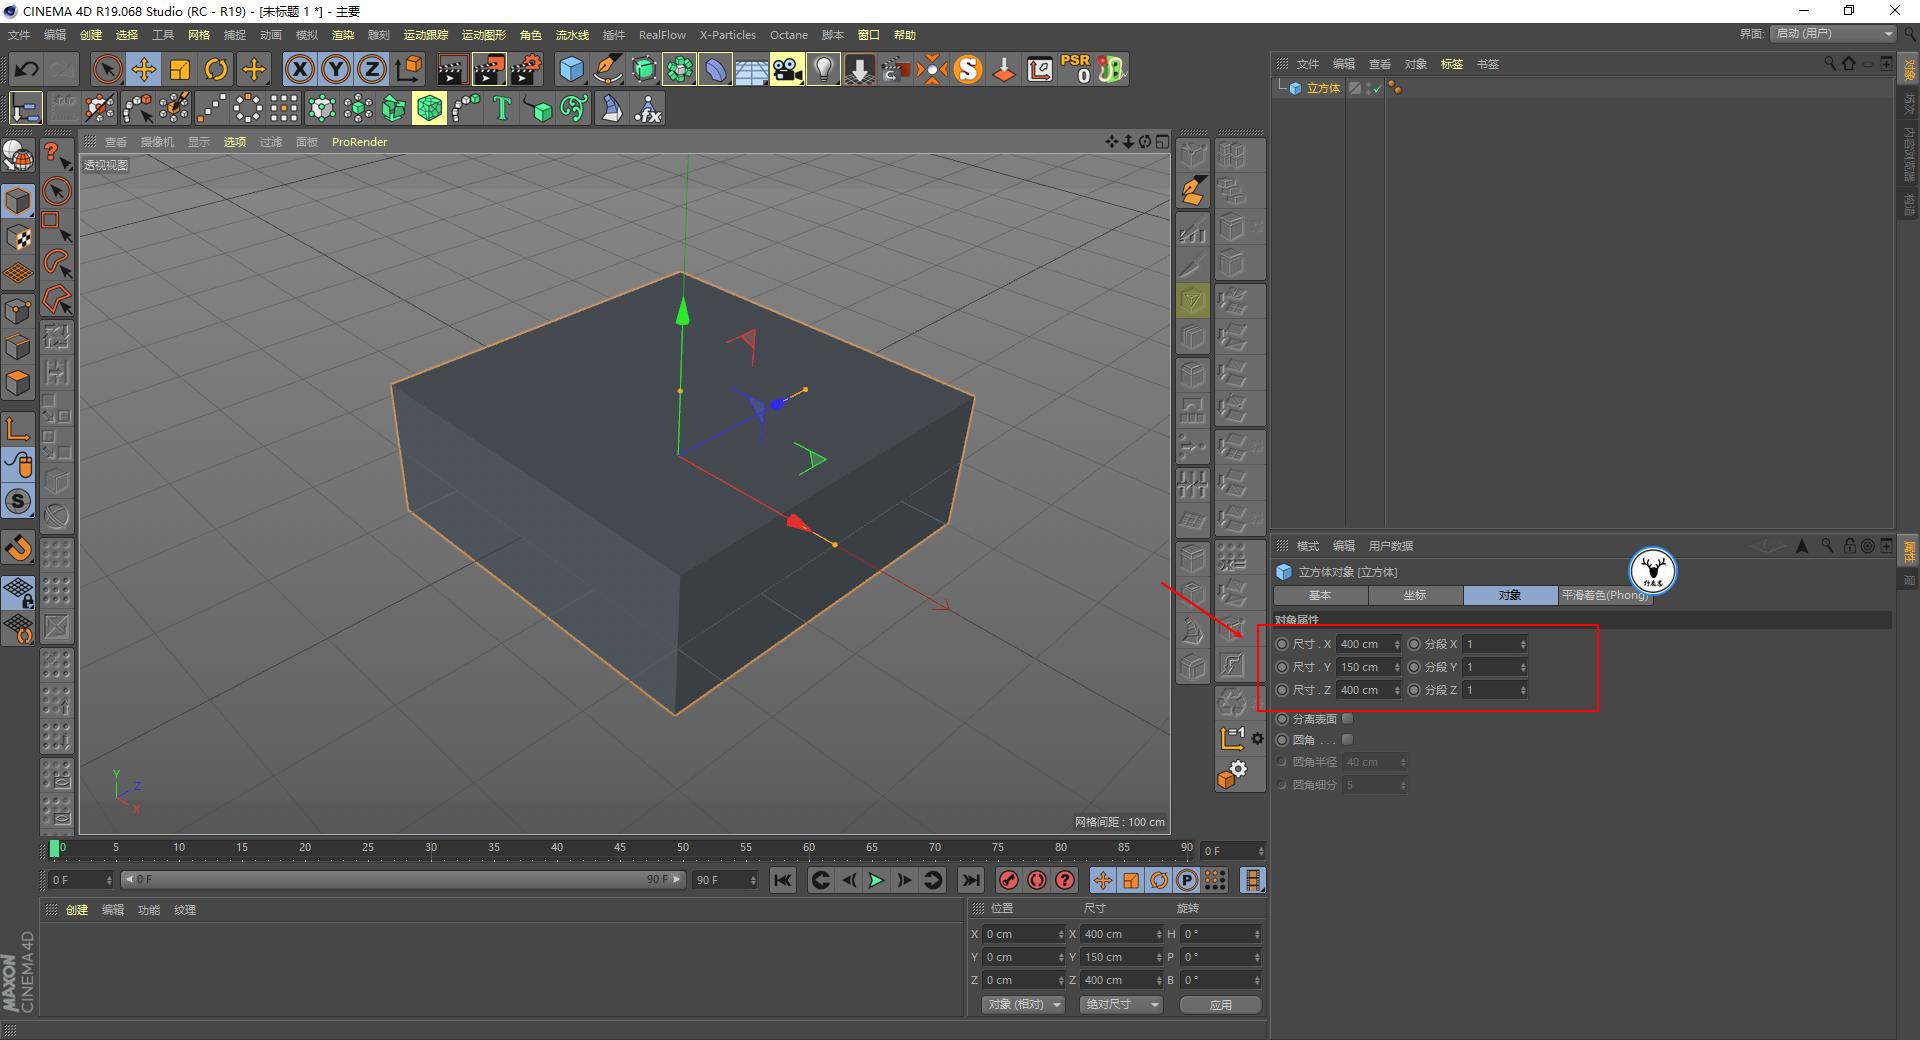Image resolution: width=1920 pixels, height=1040 pixels.
Task: Switch to the 坐标 tab in attributes
Action: click(1414, 595)
